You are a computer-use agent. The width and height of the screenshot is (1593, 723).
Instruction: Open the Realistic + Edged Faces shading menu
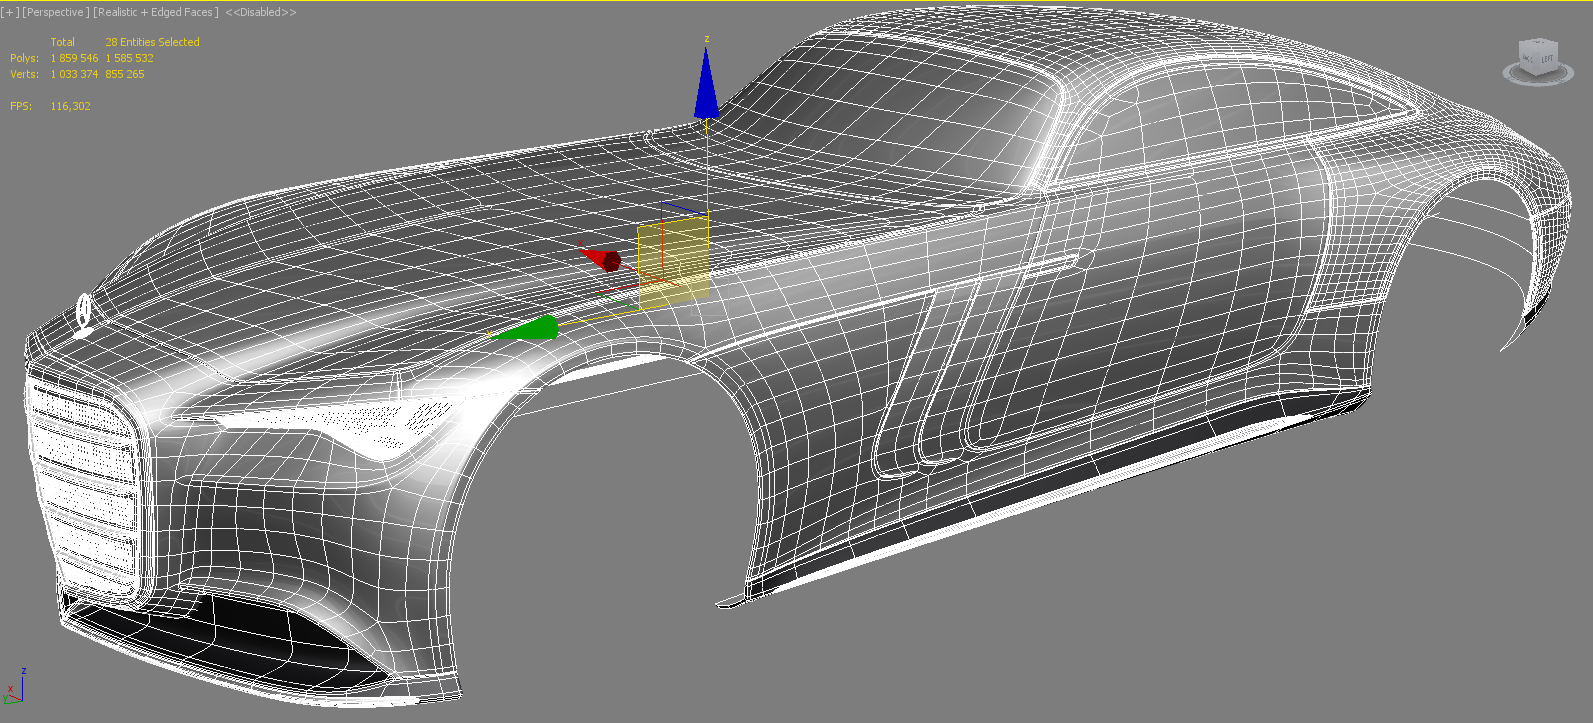click(x=156, y=12)
